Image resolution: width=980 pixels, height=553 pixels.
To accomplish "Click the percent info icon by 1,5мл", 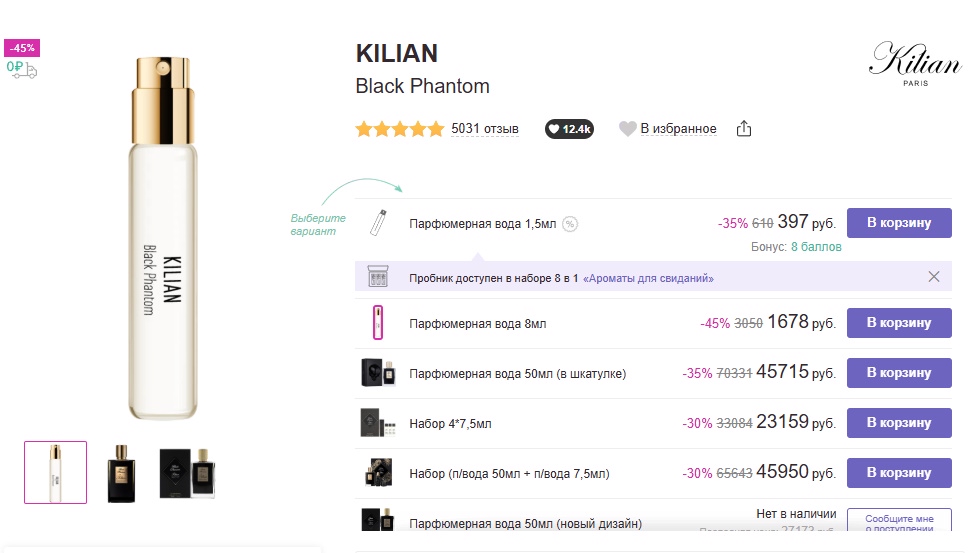I will [569, 224].
